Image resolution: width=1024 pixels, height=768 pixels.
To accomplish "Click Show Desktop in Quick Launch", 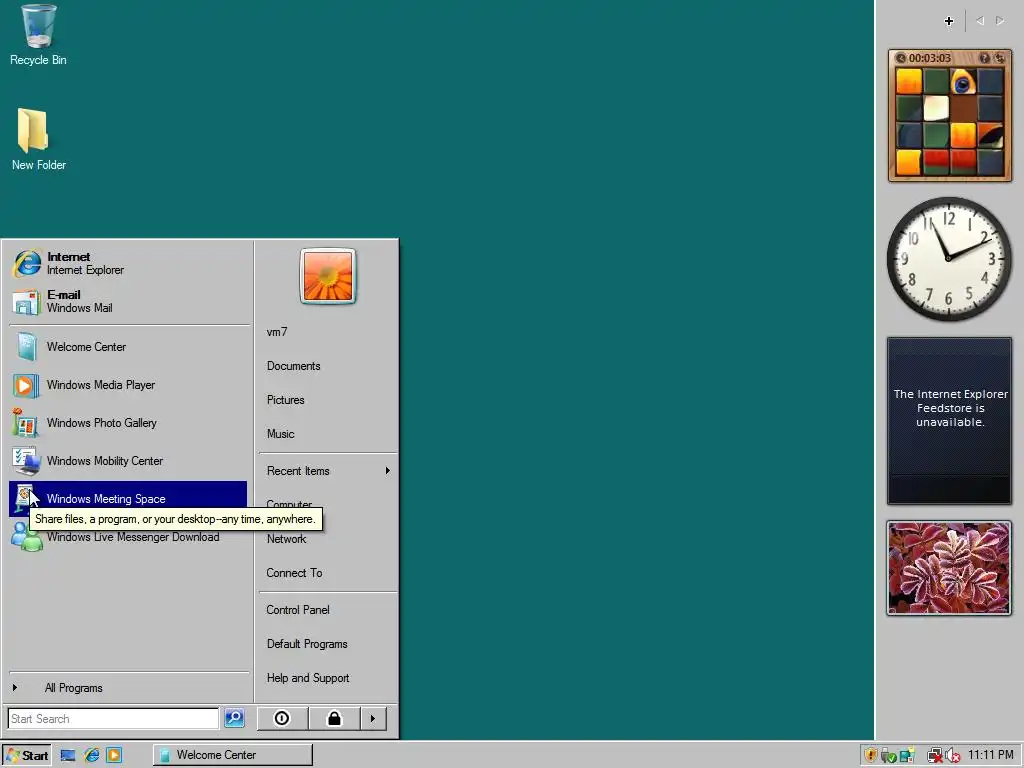I will pos(67,755).
